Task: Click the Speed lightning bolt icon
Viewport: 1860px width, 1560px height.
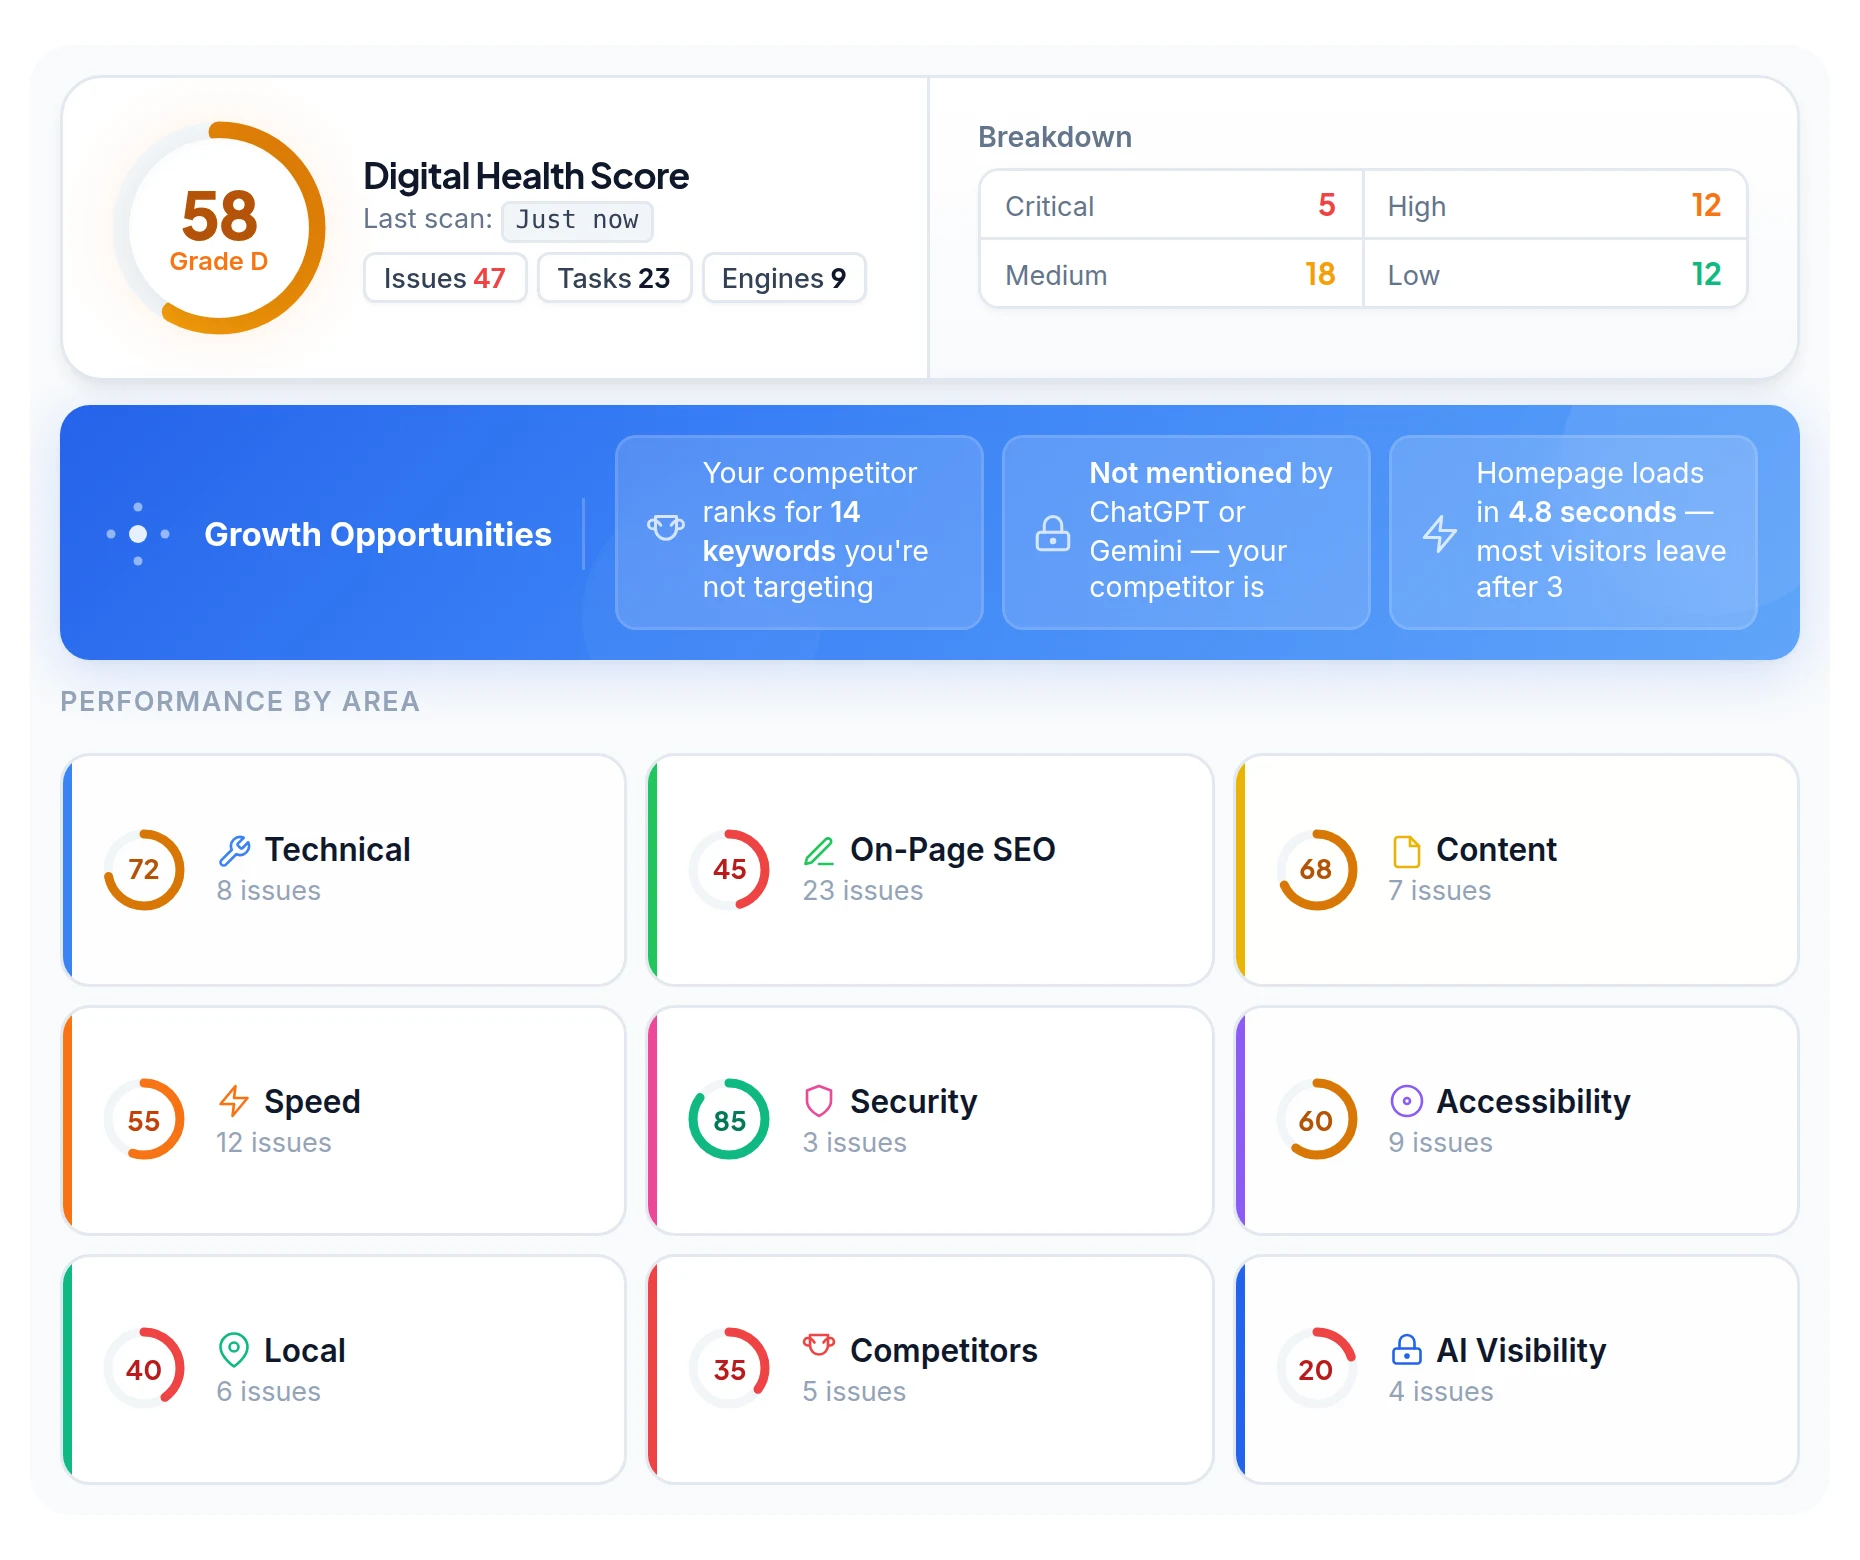Action: point(234,1101)
